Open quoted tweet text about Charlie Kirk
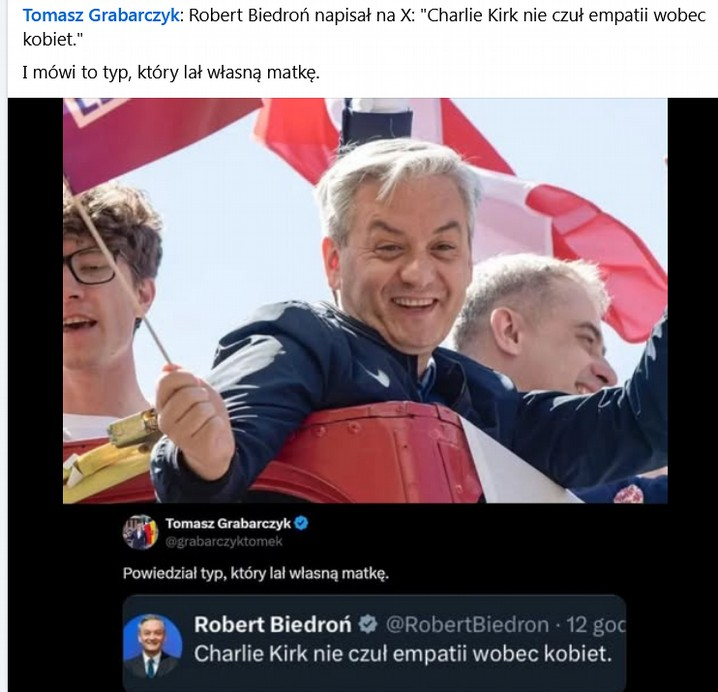This screenshot has height=692, width=718. [403, 654]
